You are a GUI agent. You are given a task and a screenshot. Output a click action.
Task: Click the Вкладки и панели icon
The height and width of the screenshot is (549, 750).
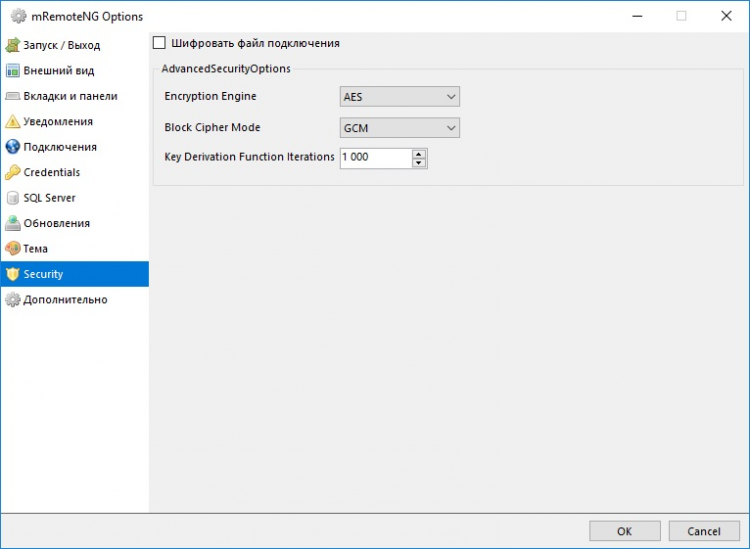tap(12, 96)
